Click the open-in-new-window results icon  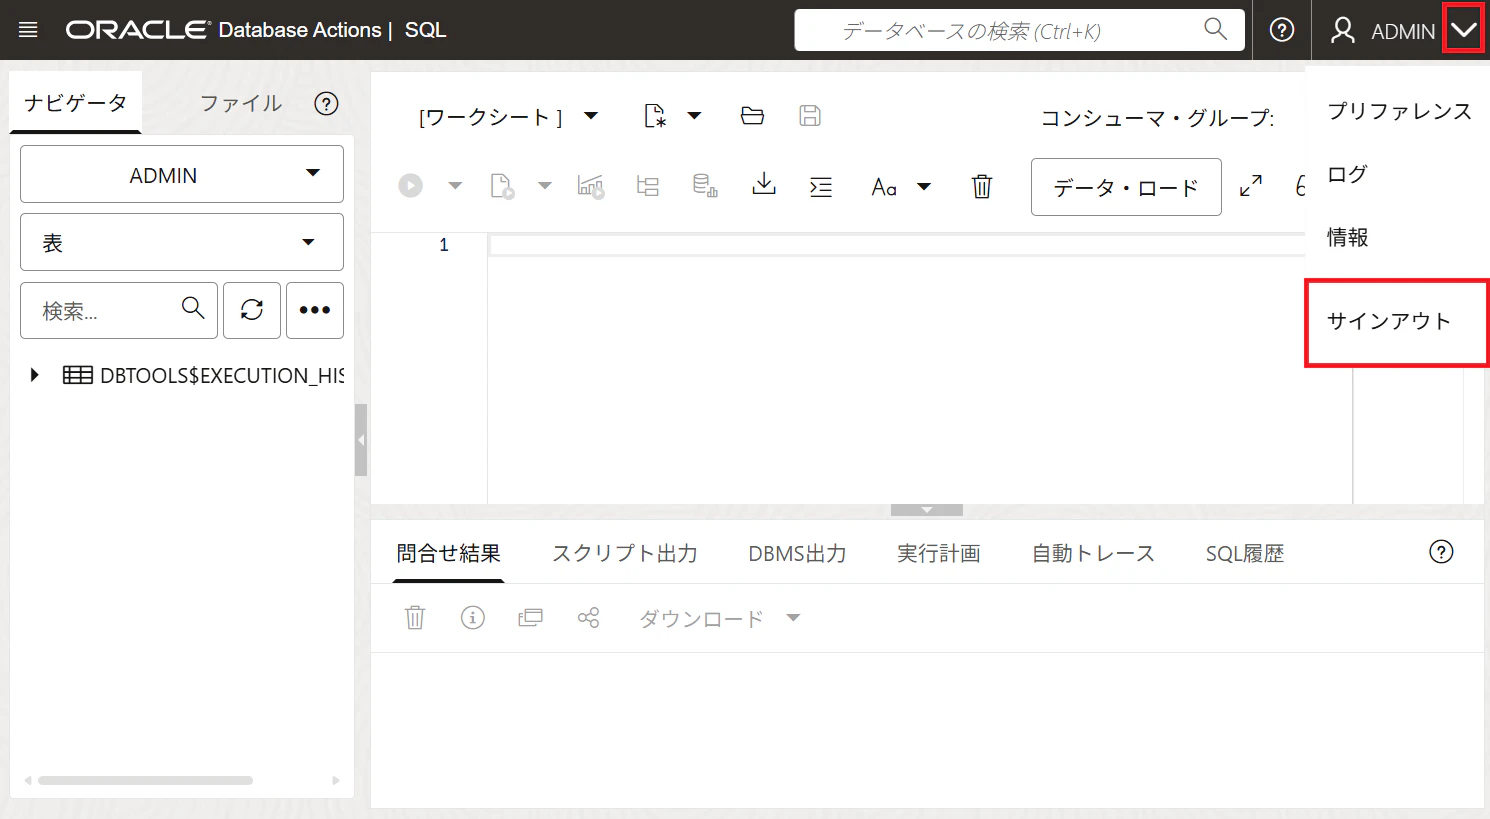point(530,618)
